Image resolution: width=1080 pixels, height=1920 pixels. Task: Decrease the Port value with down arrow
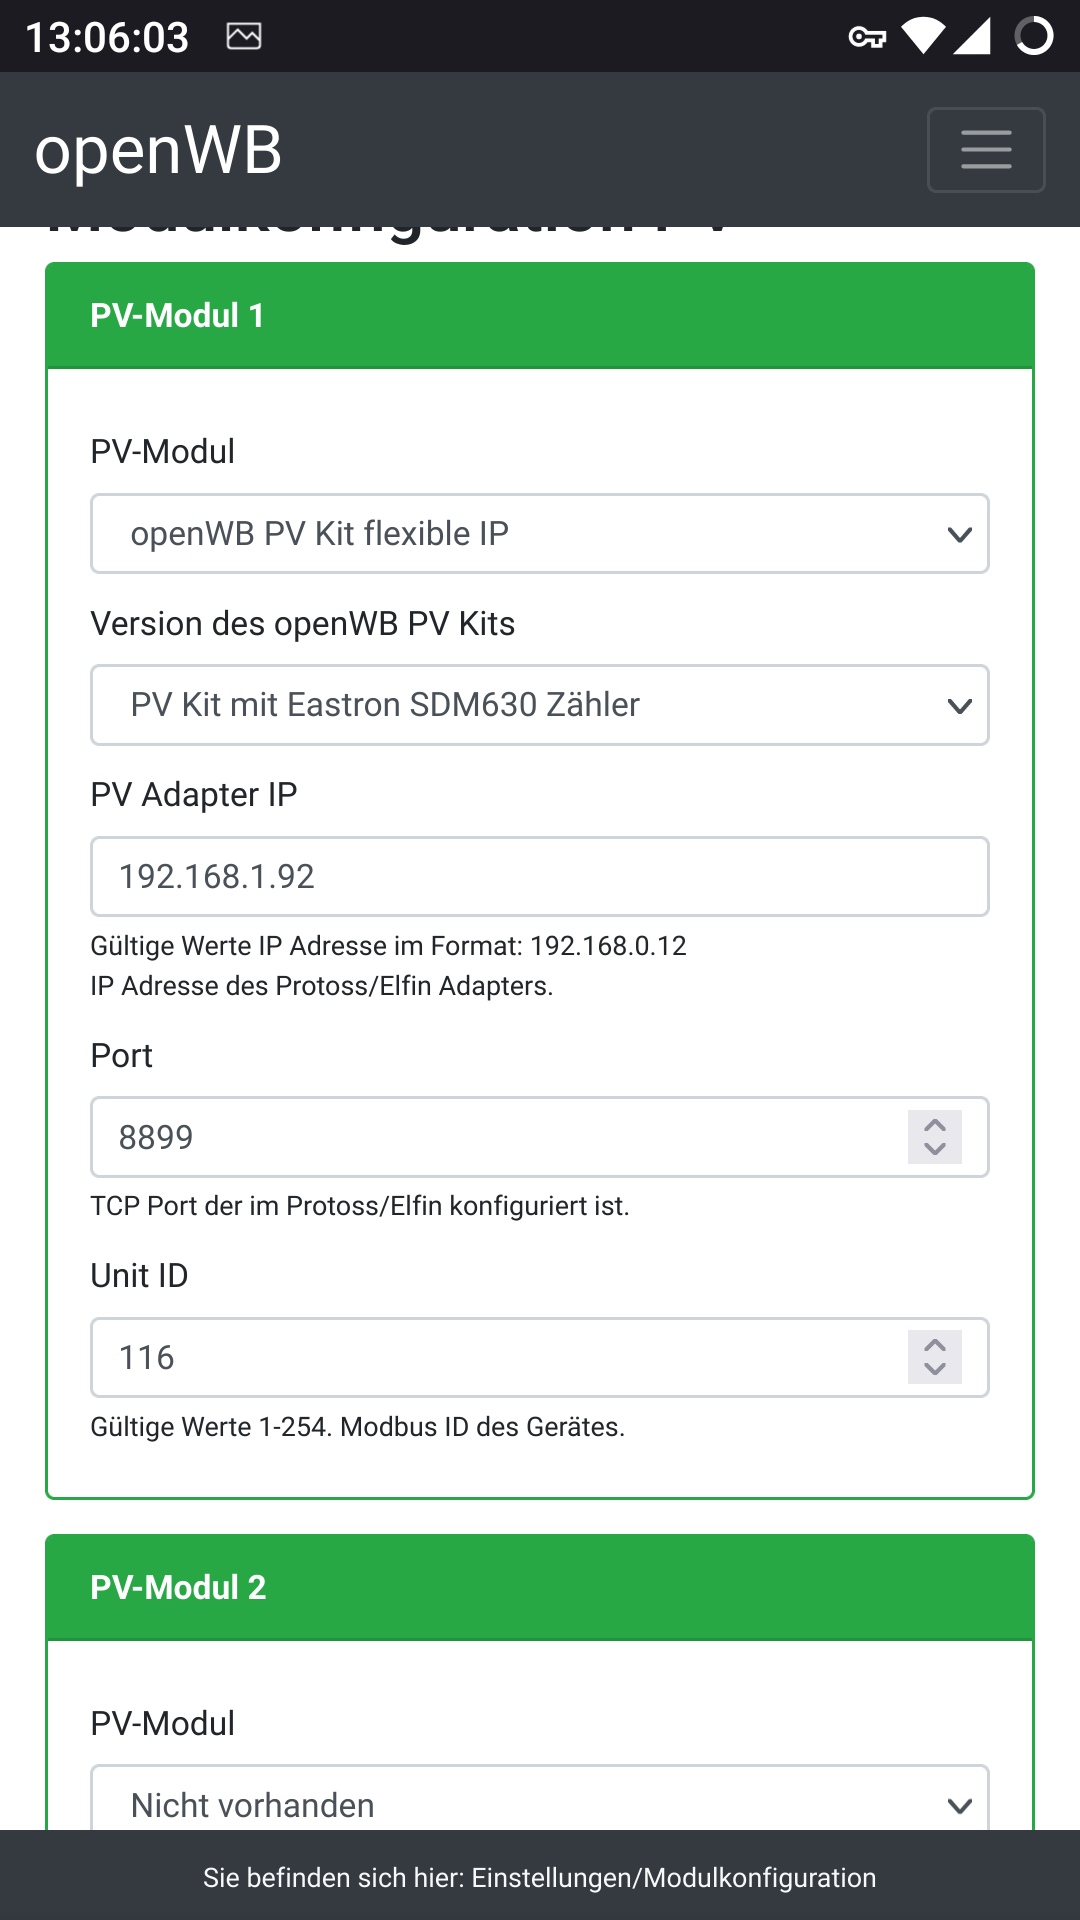(935, 1149)
